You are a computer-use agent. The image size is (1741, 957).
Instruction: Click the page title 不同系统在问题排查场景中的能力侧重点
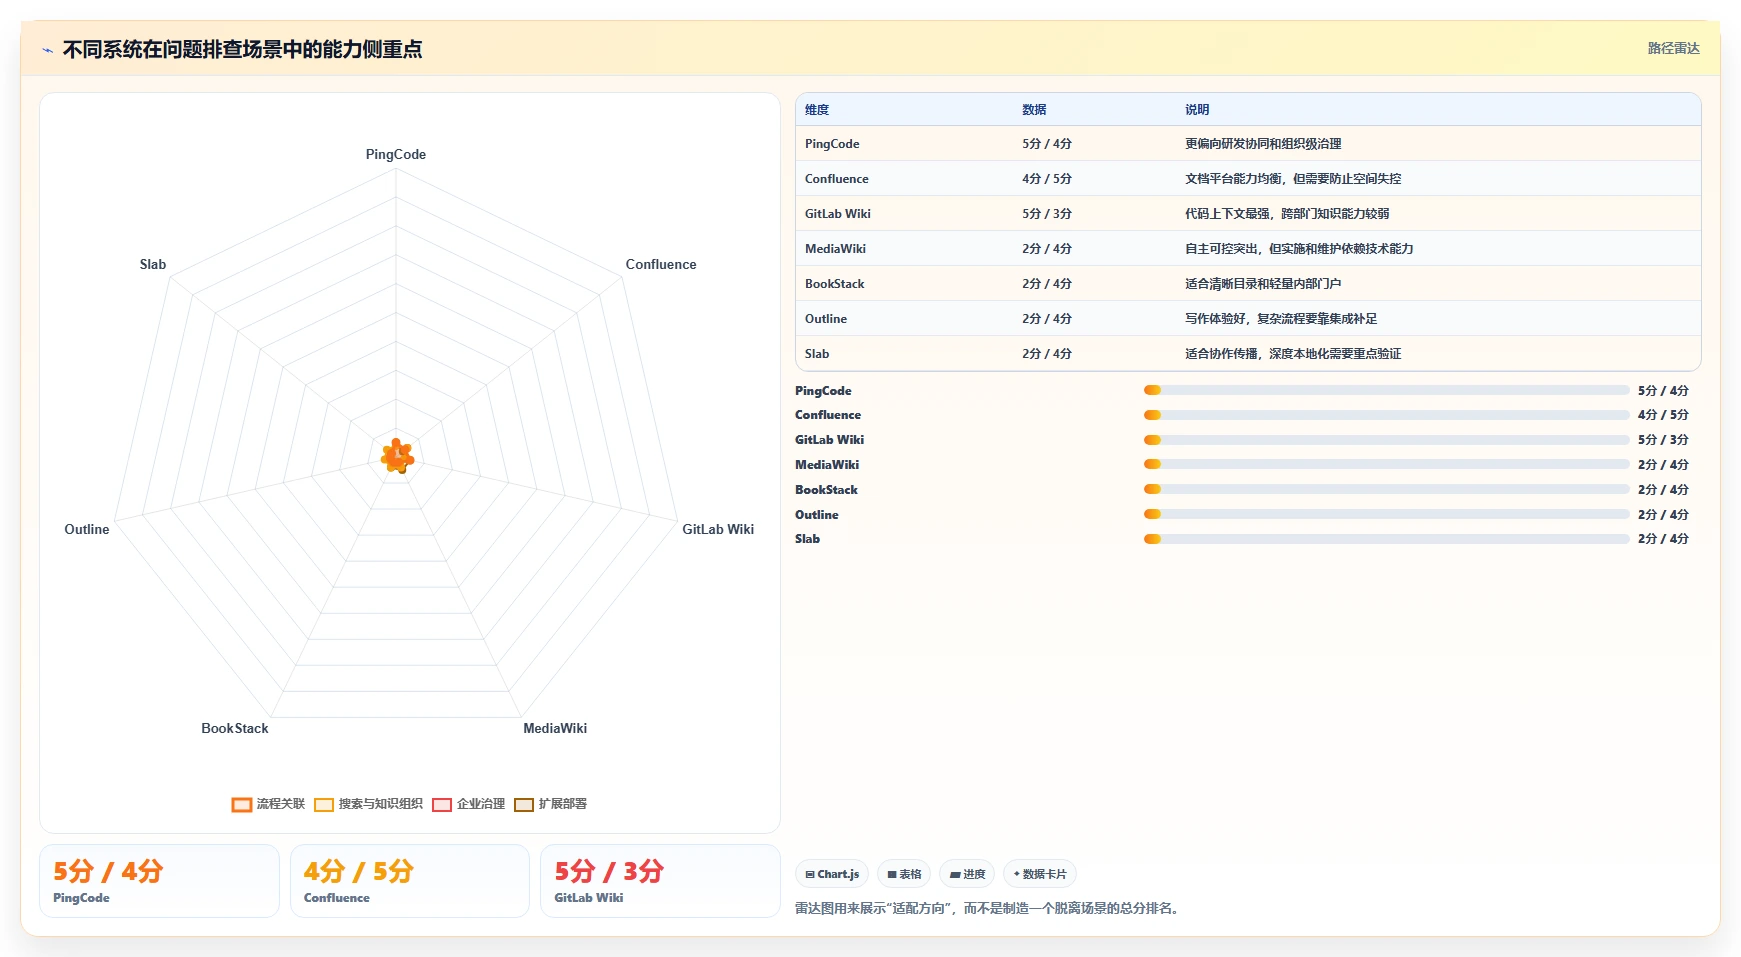[242, 50]
